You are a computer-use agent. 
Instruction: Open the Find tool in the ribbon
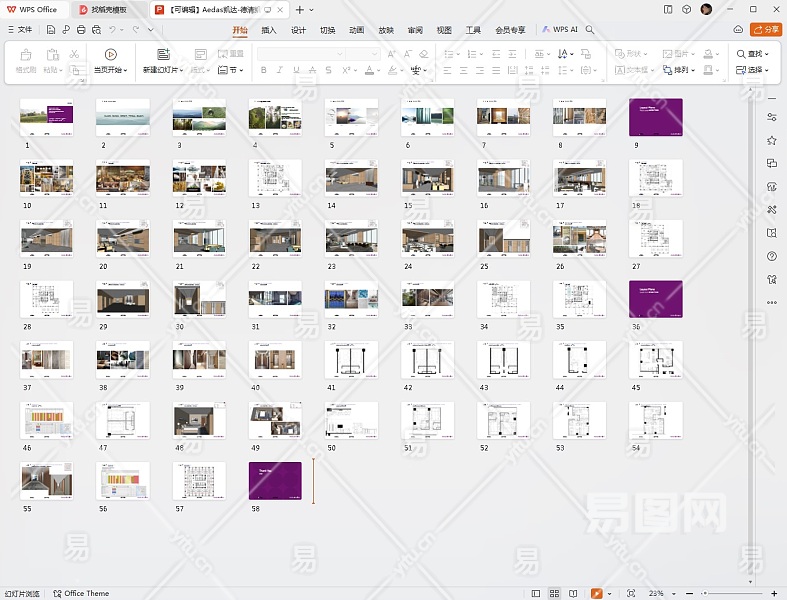click(x=753, y=54)
